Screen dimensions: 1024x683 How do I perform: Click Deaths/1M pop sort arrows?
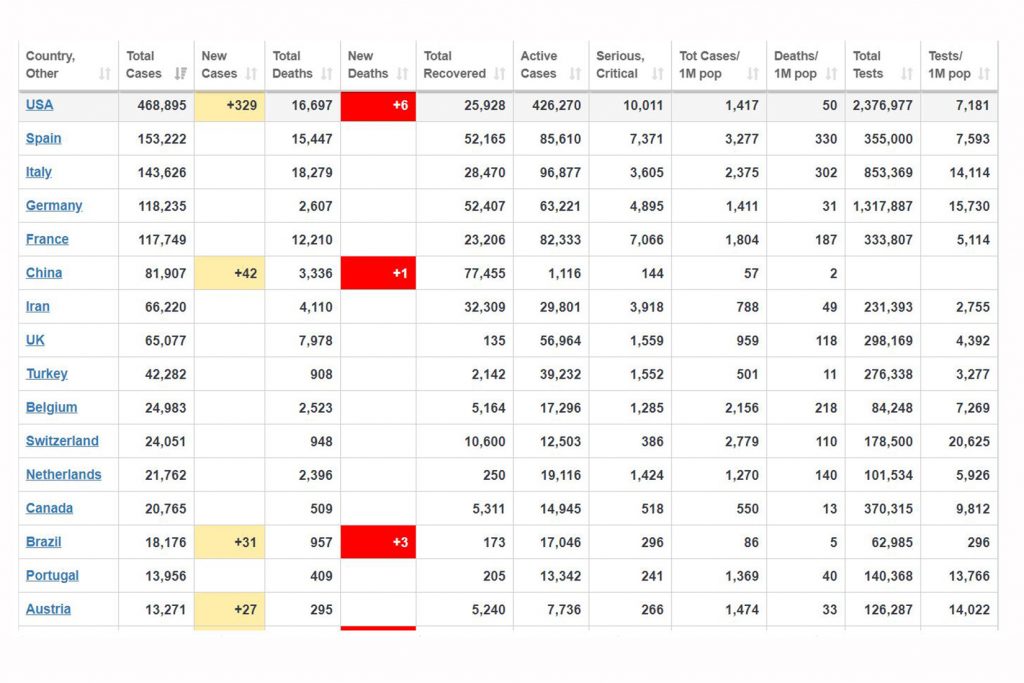point(831,74)
